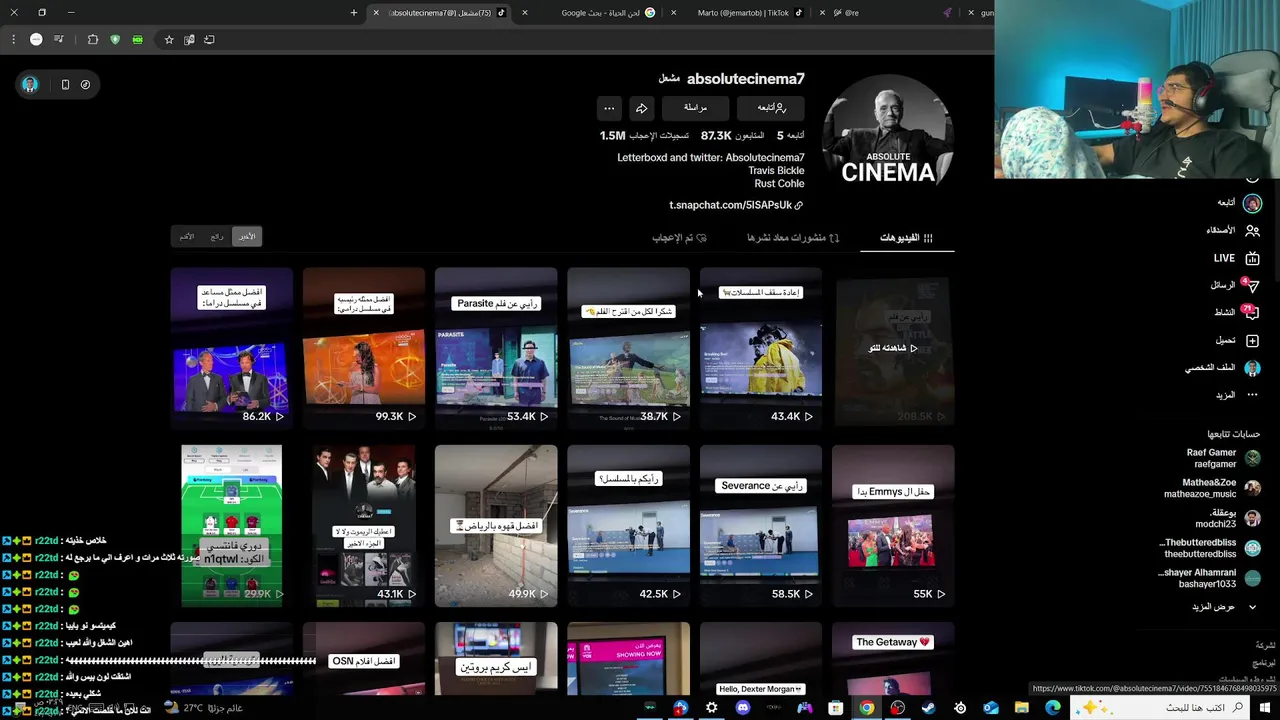Open bashayer1033 followed account

coord(1210,578)
